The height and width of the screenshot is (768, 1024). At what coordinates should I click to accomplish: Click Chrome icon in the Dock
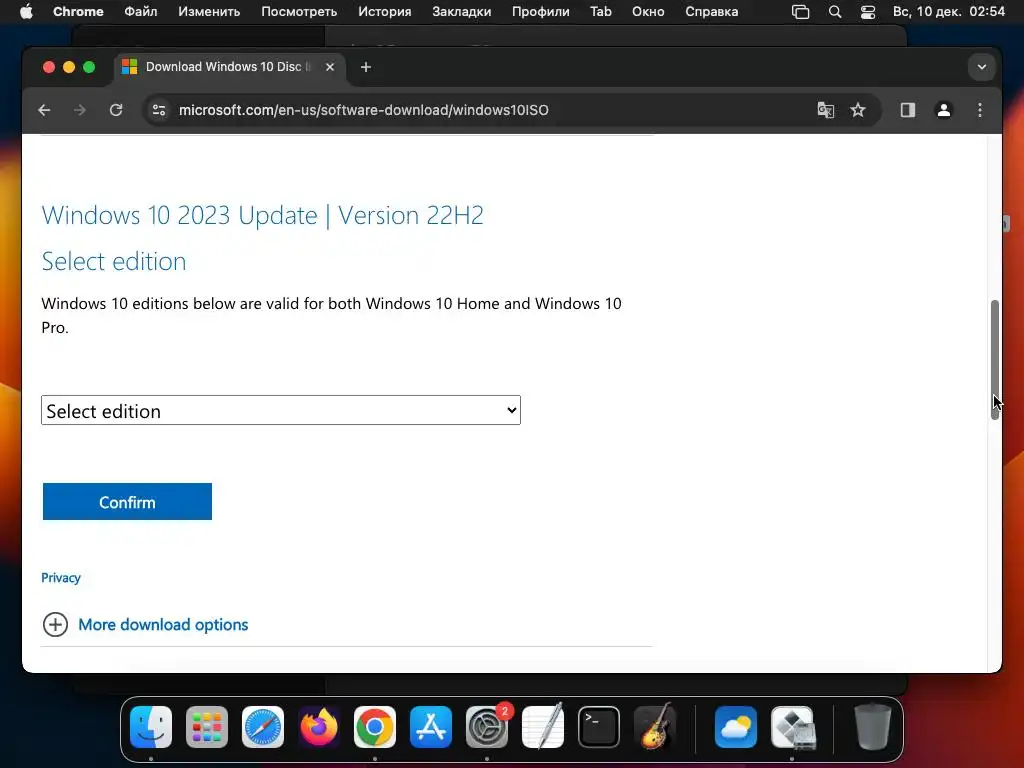[375, 727]
